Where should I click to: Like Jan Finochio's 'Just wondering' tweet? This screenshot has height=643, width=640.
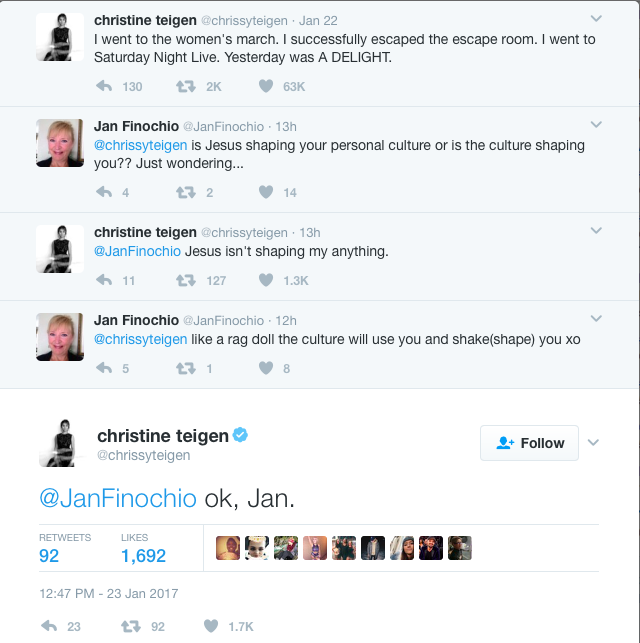pos(266,192)
